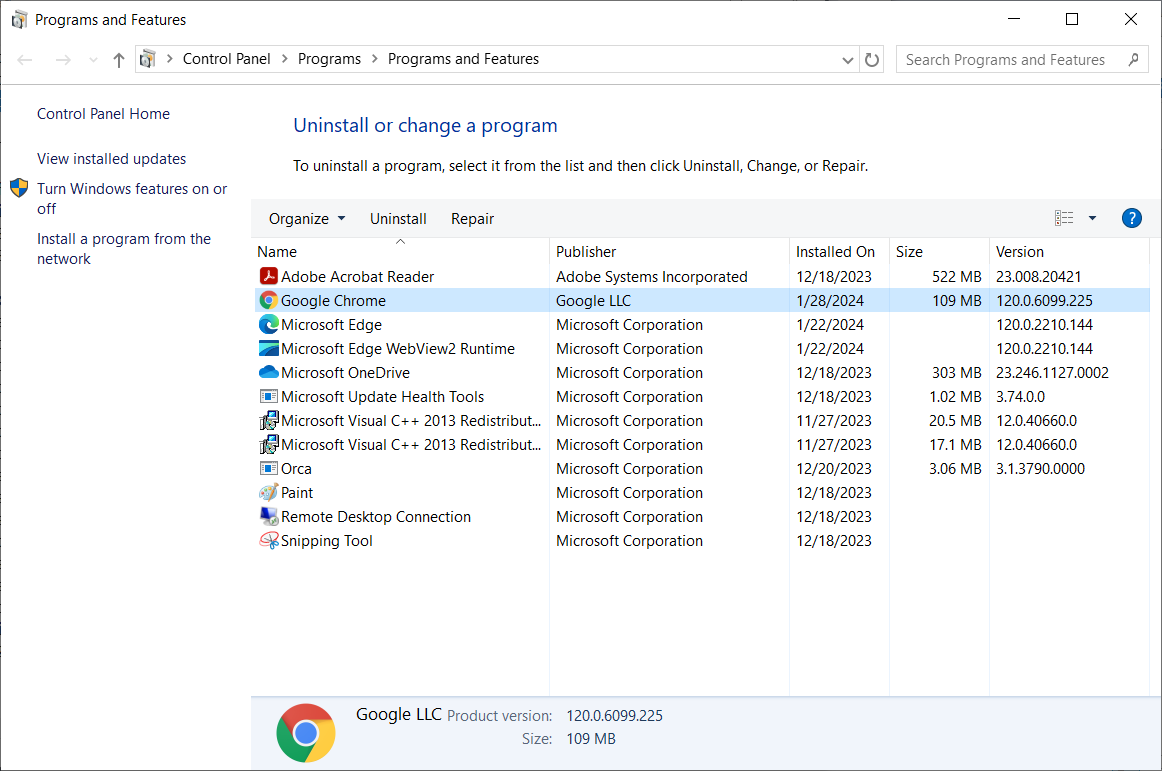The height and width of the screenshot is (771, 1162).
Task: Select Visual C++ 2013 entry sized 17.1 MB
Action: (701, 445)
